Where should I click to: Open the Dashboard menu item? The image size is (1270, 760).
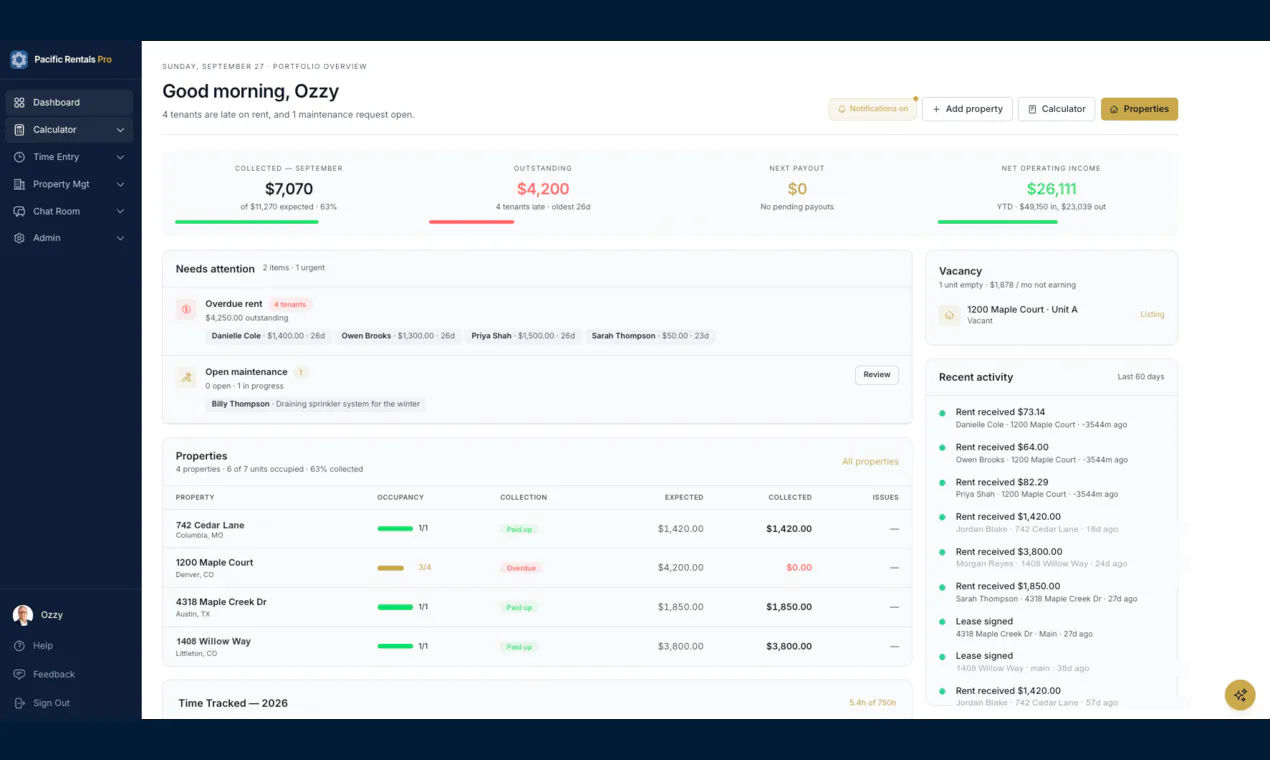69,102
